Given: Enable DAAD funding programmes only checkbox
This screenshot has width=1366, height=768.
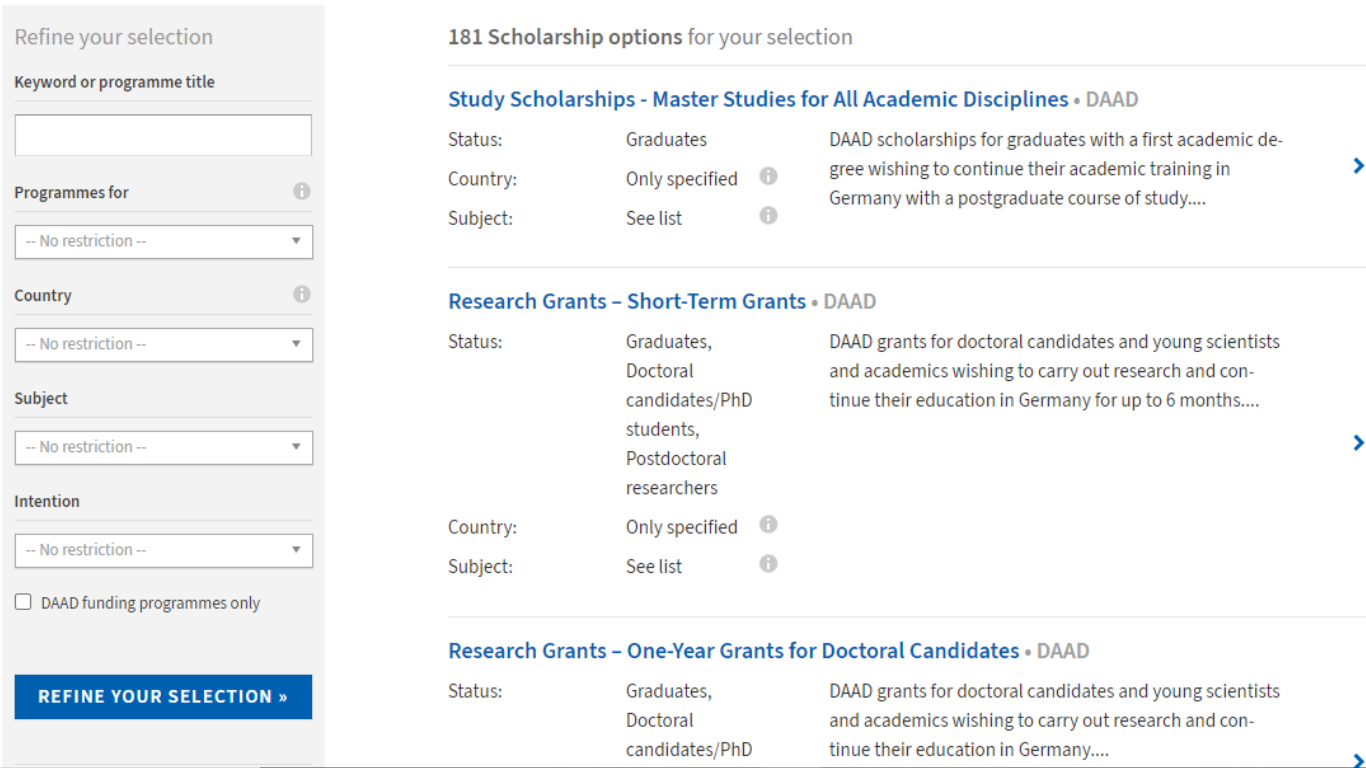Looking at the screenshot, I should 23,602.
